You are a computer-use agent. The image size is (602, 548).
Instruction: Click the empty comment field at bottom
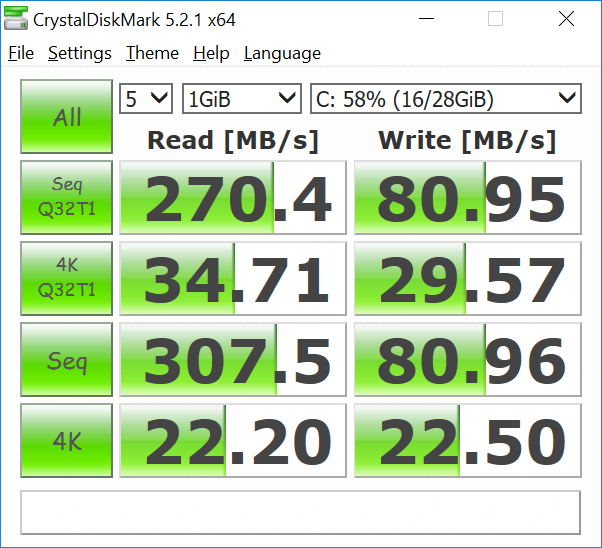300,512
